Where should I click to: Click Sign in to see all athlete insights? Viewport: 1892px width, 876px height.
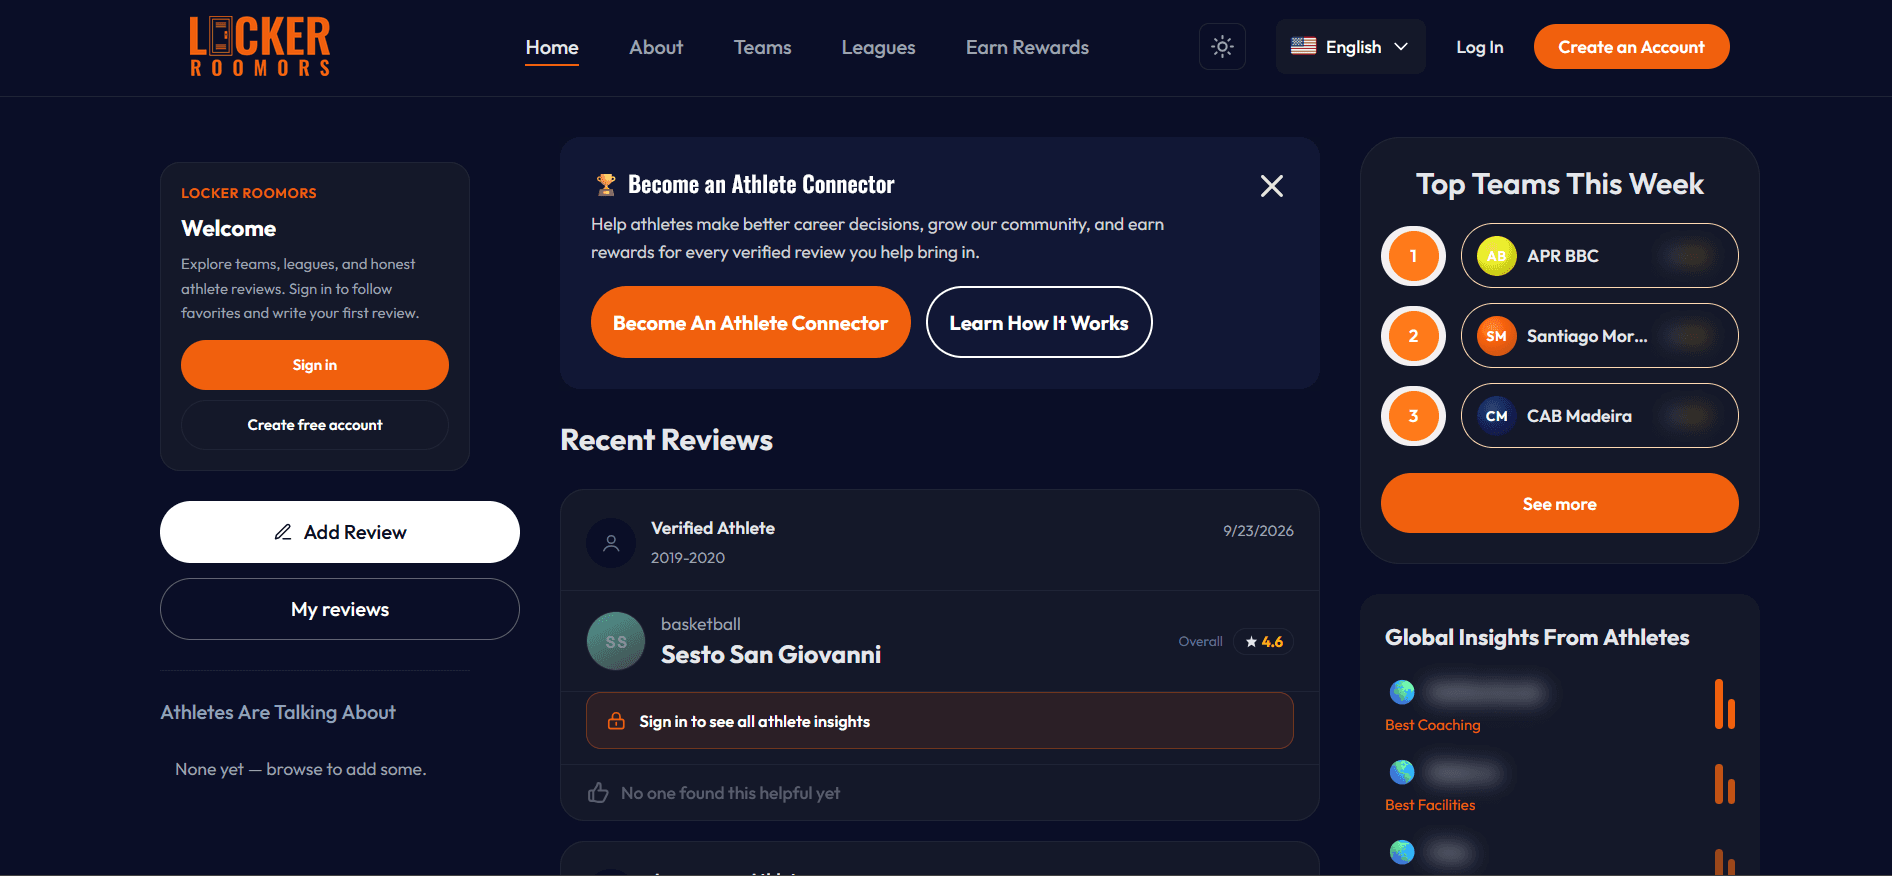click(940, 721)
